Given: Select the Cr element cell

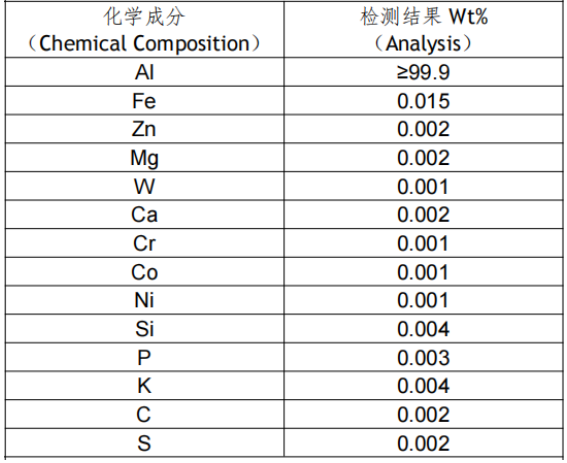Looking at the screenshot, I should [145, 243].
